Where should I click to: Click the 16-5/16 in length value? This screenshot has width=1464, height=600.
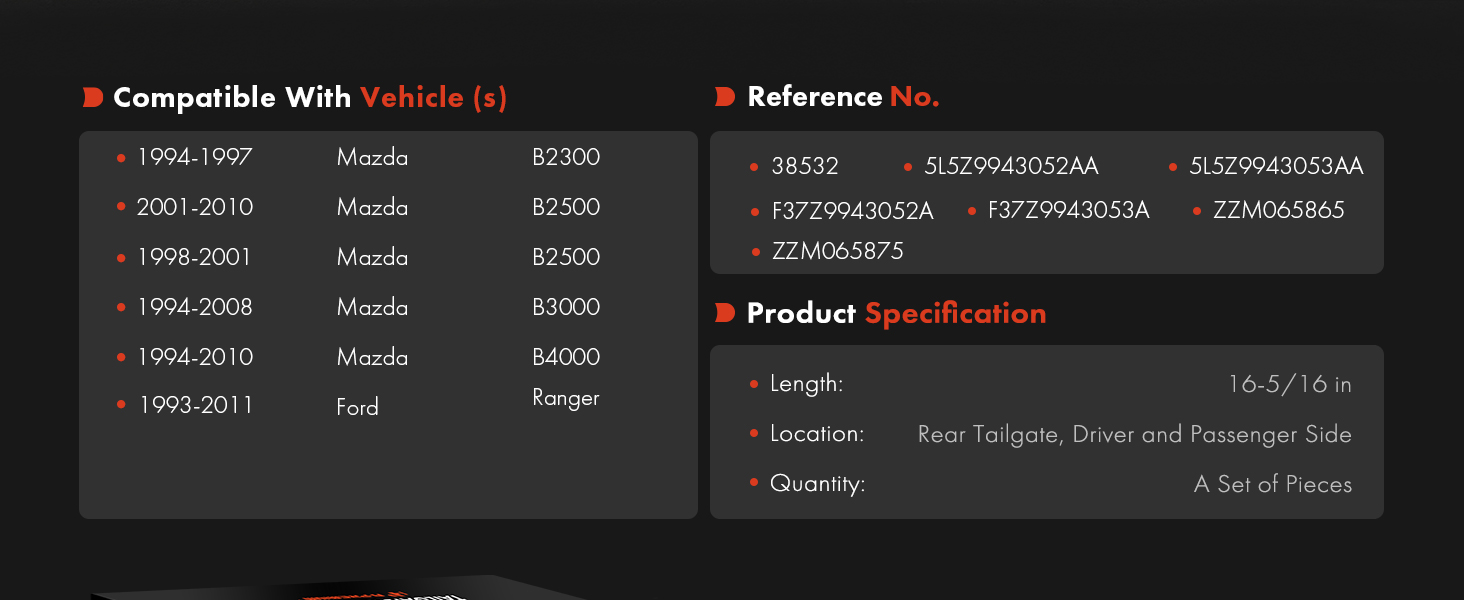pos(1289,384)
